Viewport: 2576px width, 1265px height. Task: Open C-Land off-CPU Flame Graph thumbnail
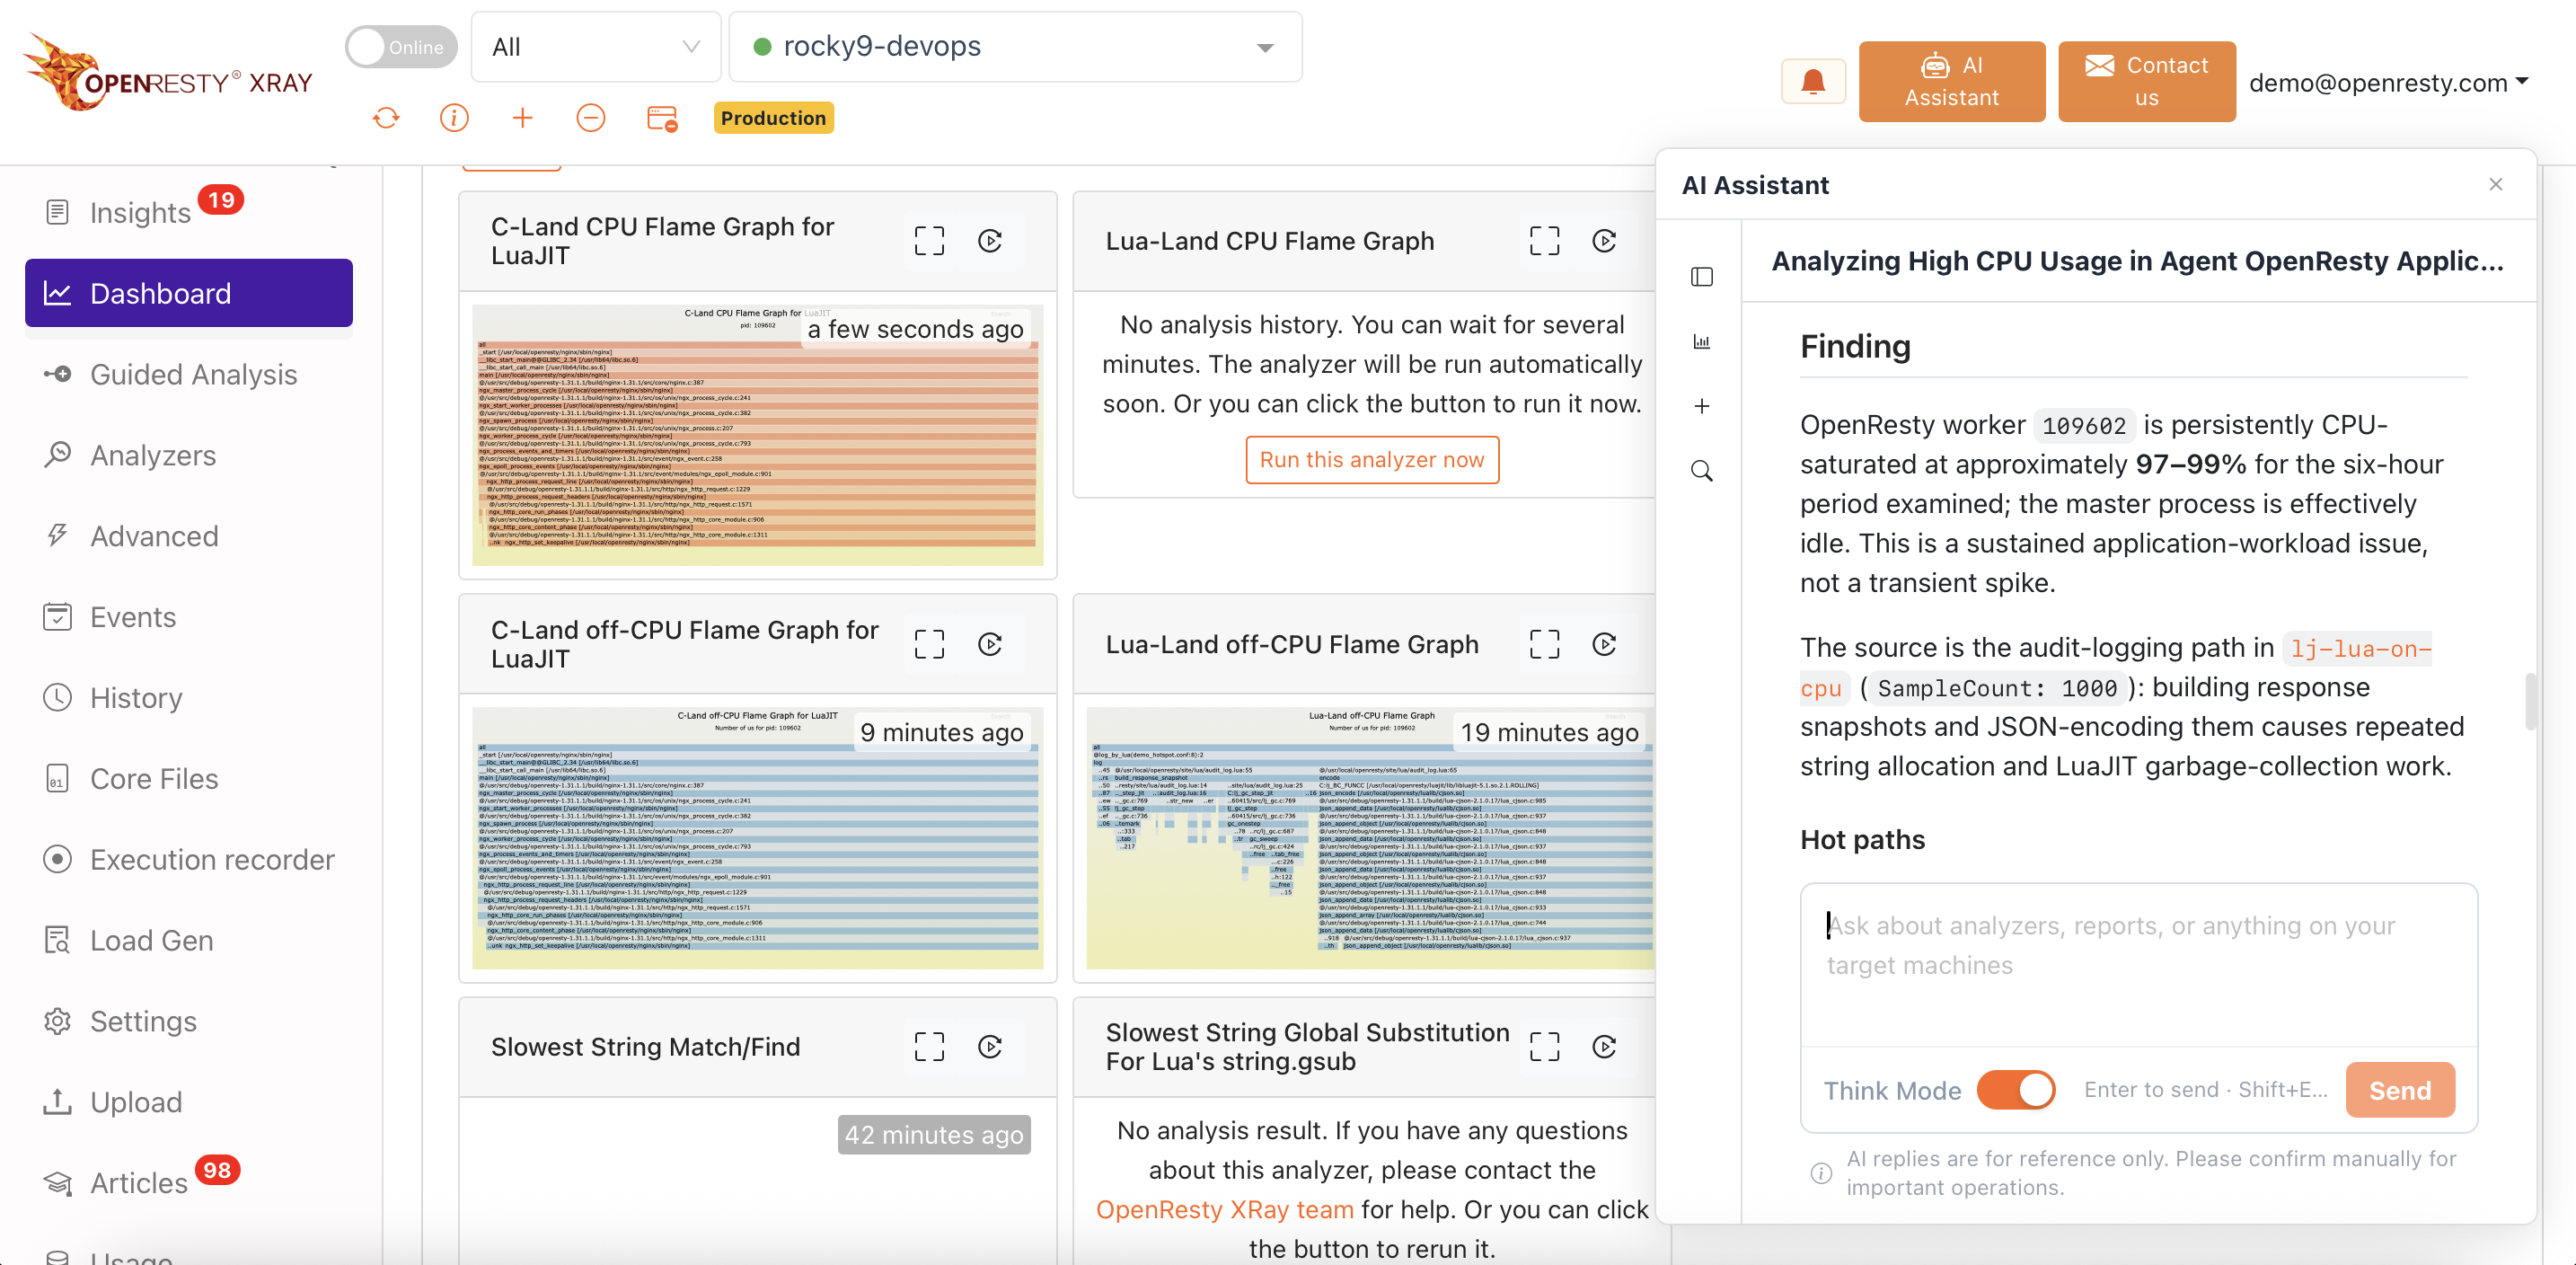(x=757, y=838)
